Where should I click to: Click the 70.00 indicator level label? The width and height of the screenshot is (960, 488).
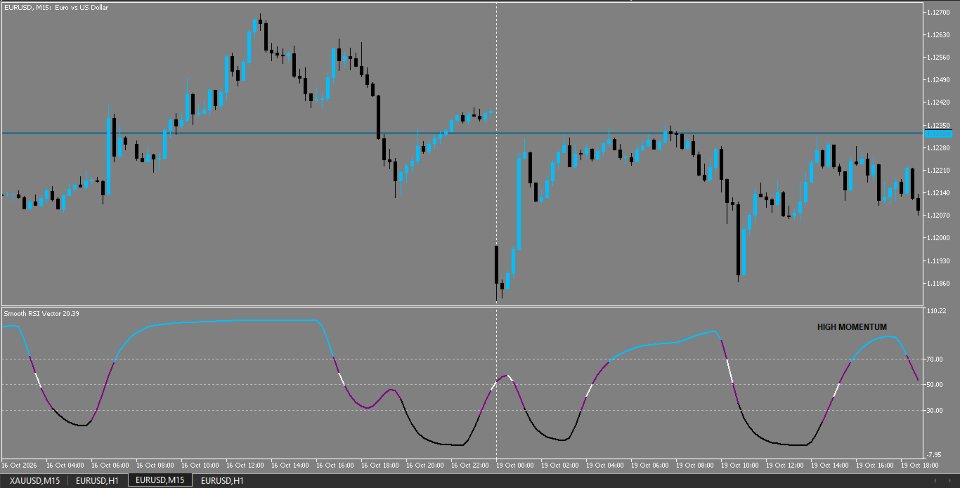(x=935, y=359)
